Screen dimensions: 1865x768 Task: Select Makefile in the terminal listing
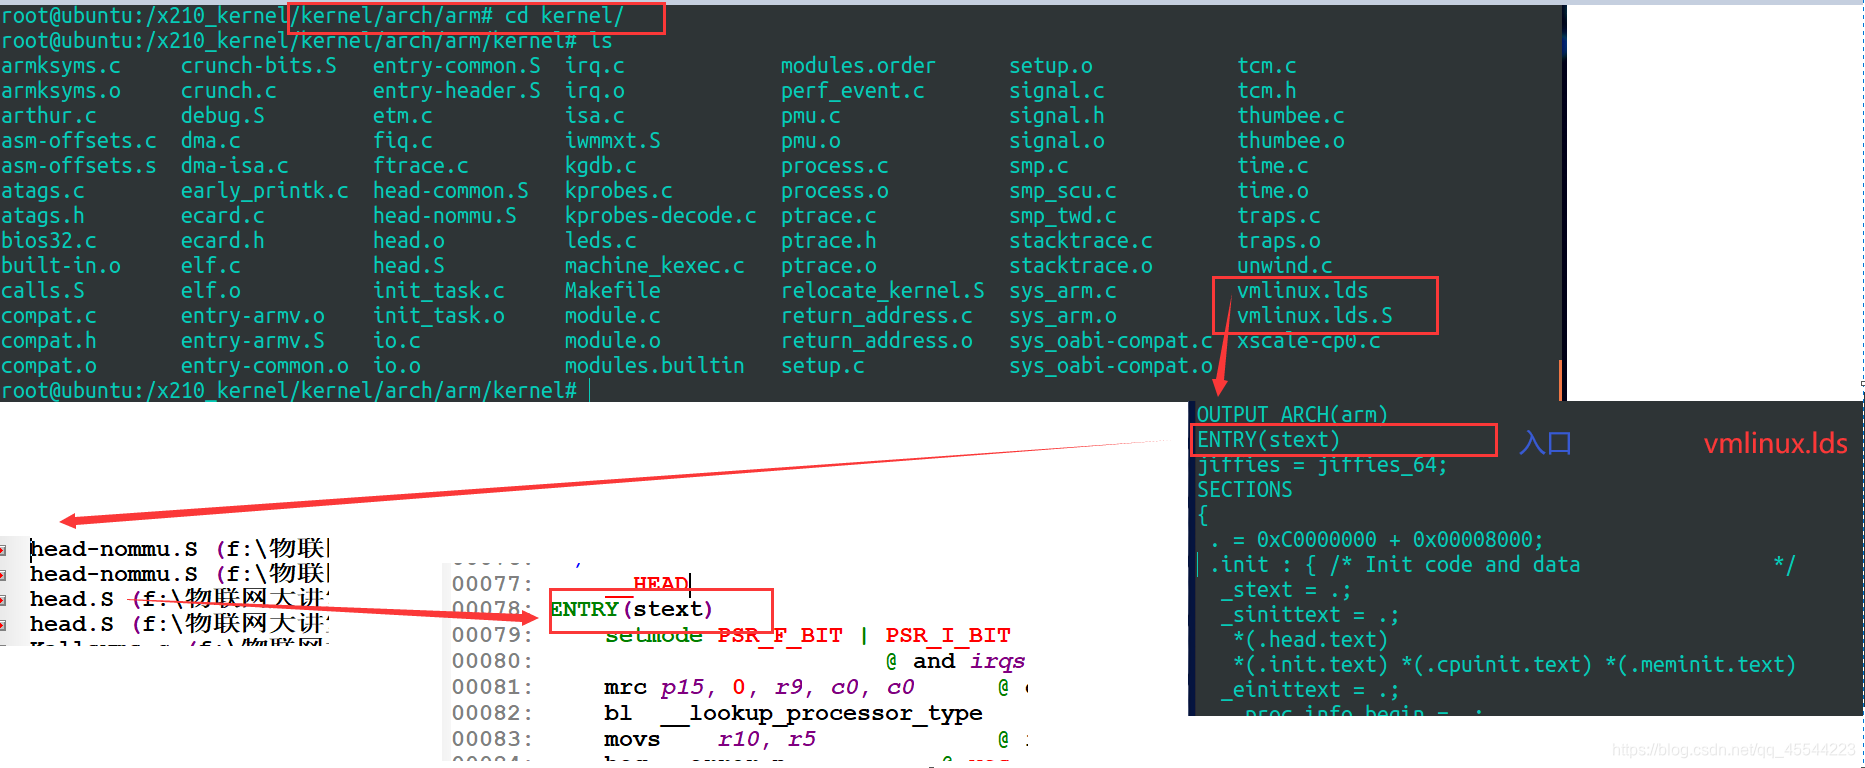613,291
